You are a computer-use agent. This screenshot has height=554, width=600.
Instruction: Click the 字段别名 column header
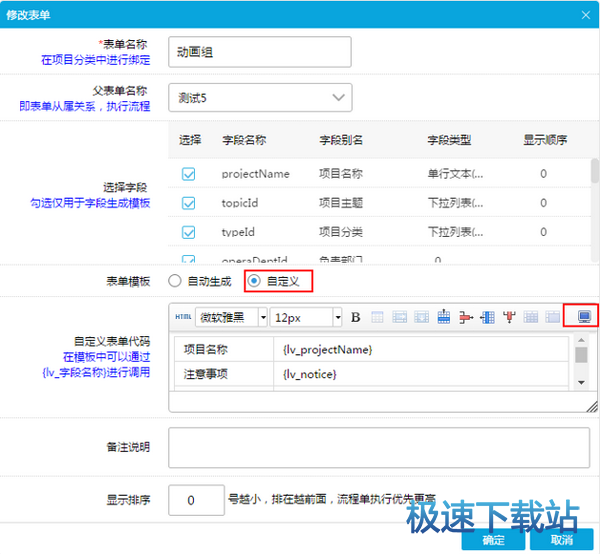point(341,140)
